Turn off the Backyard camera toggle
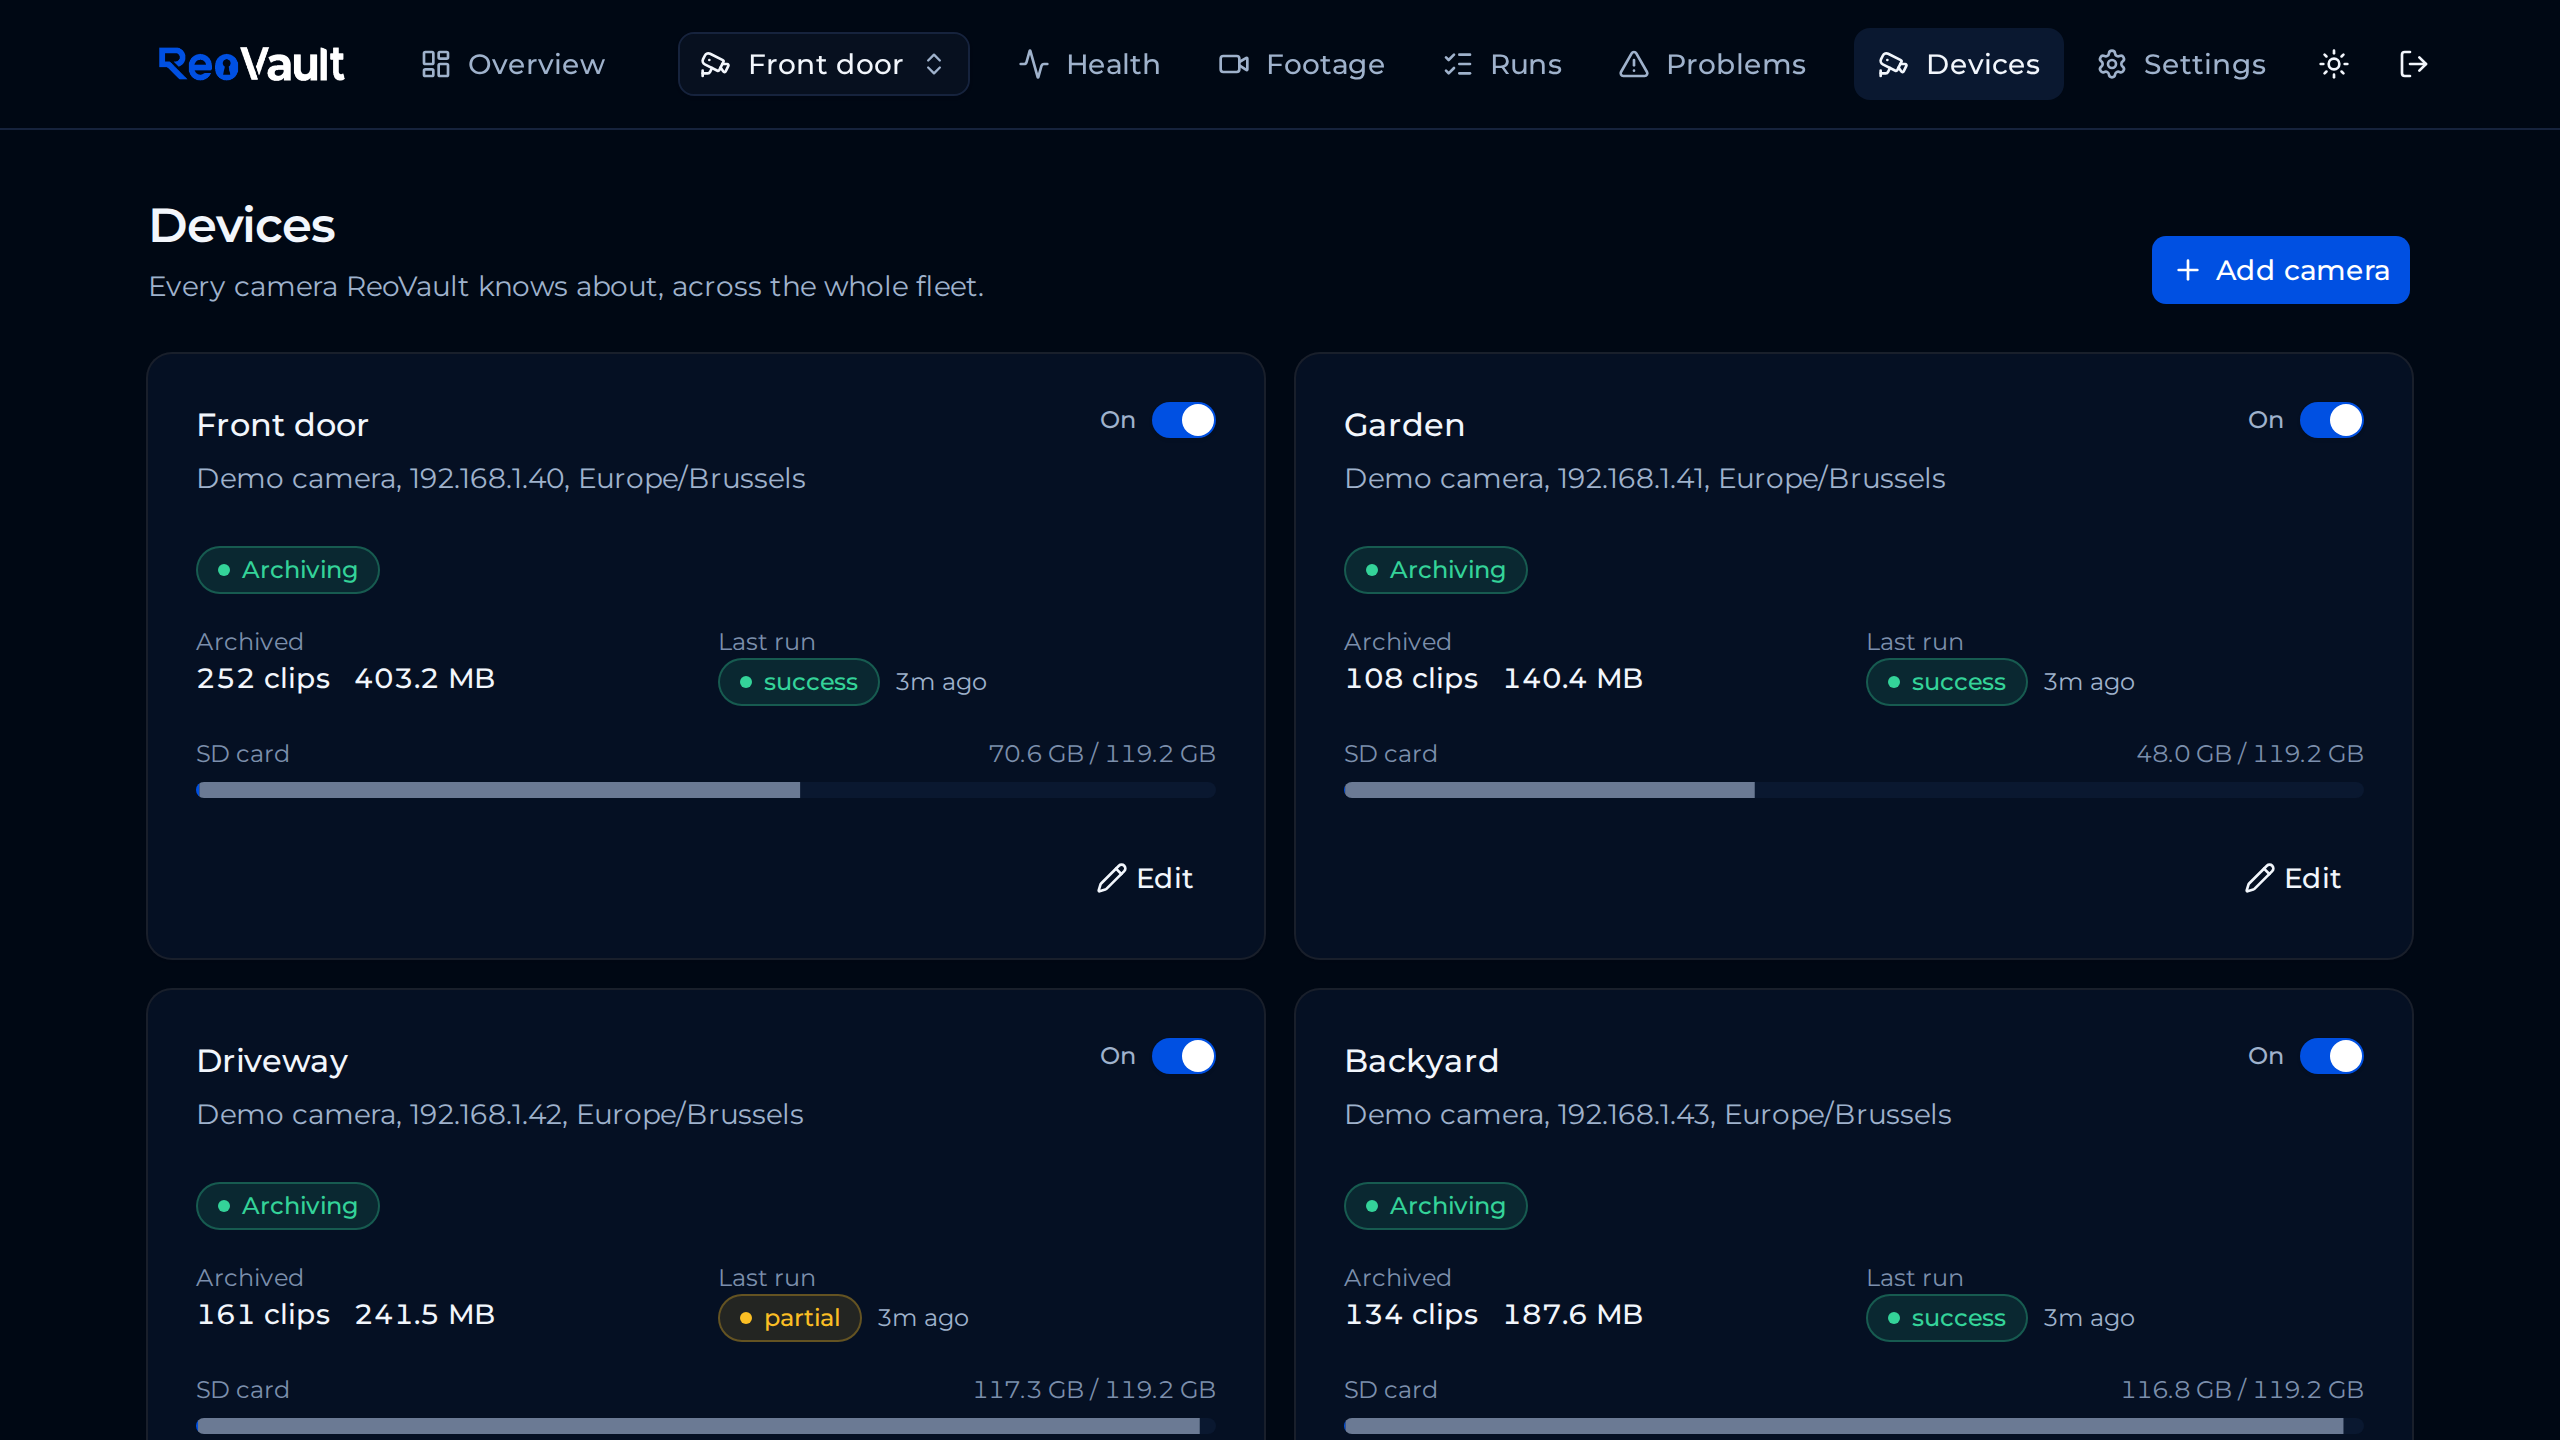The image size is (2560, 1440). point(2331,1056)
